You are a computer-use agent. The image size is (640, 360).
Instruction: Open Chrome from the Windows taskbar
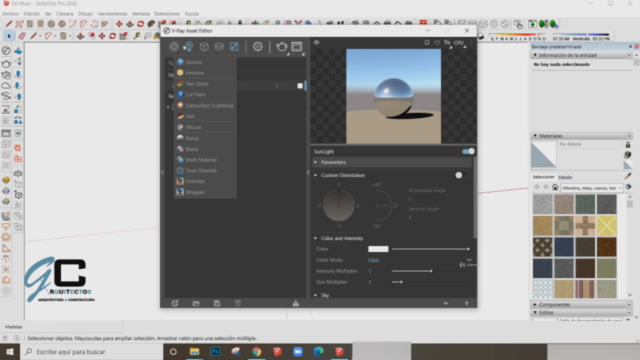click(x=256, y=351)
